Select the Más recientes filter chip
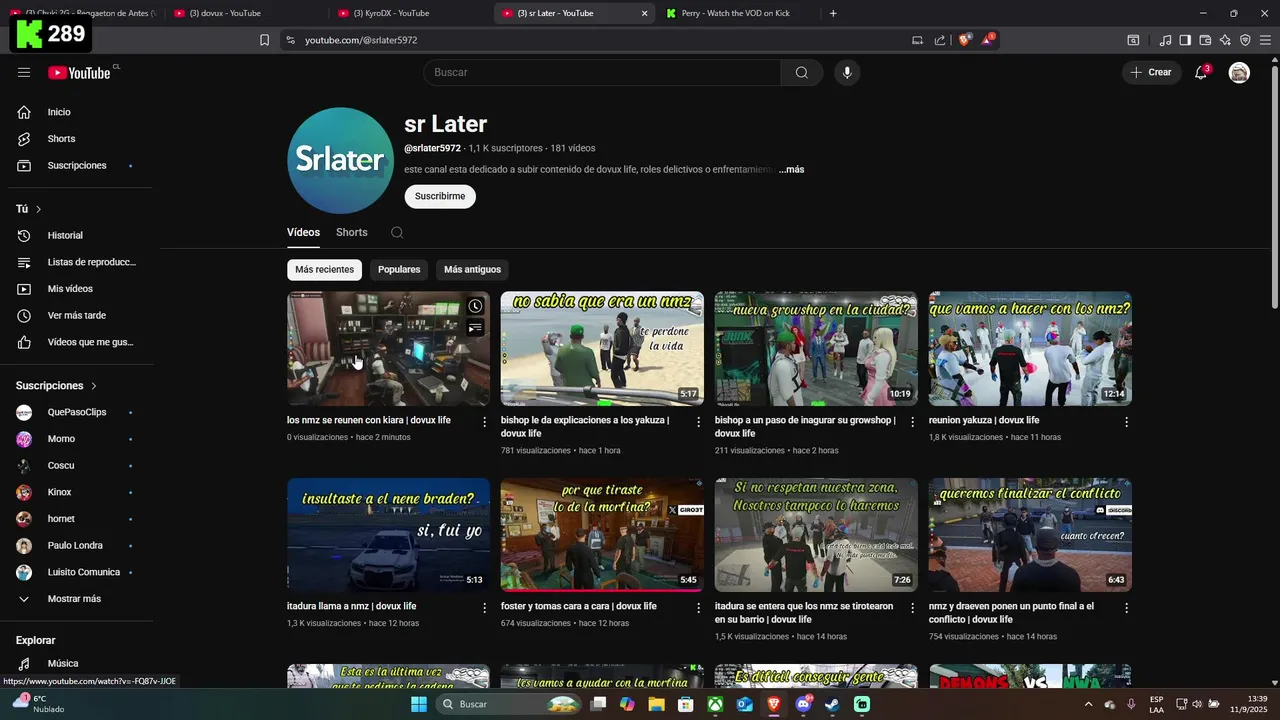 [x=324, y=269]
